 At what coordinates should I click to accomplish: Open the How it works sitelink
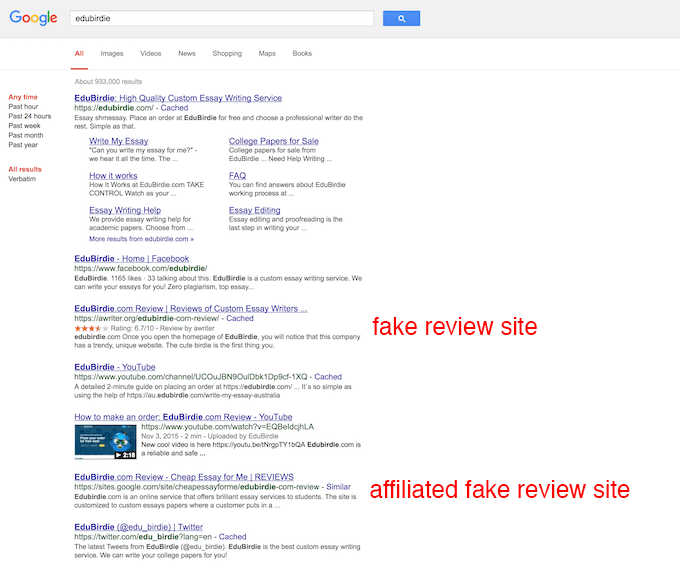click(113, 176)
